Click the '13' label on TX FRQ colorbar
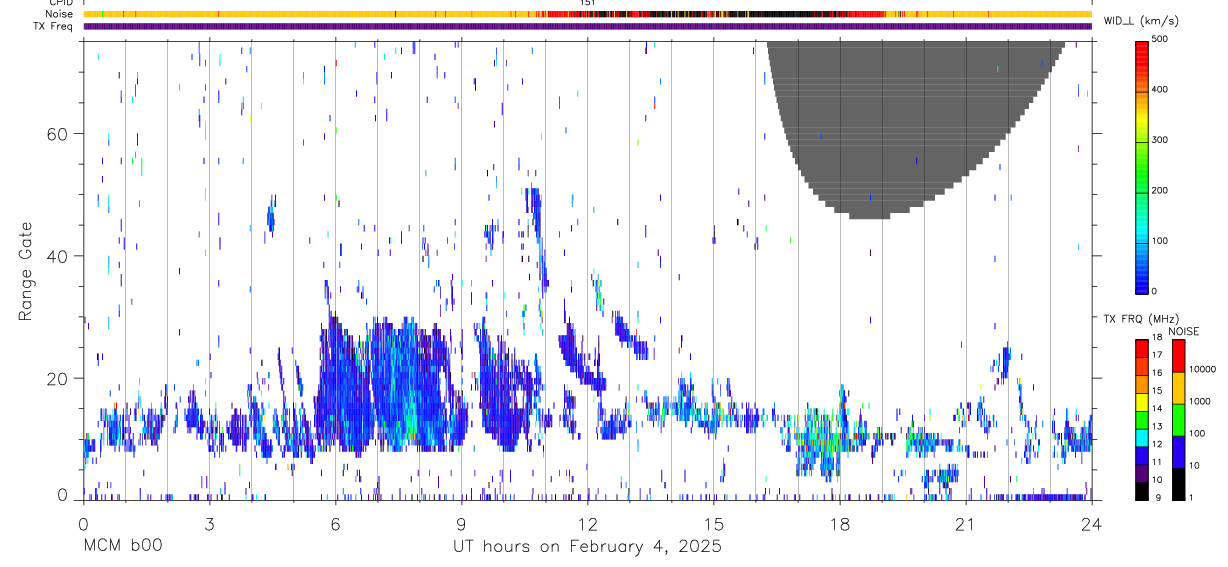This screenshot has width=1228, height=567. 1157,427
